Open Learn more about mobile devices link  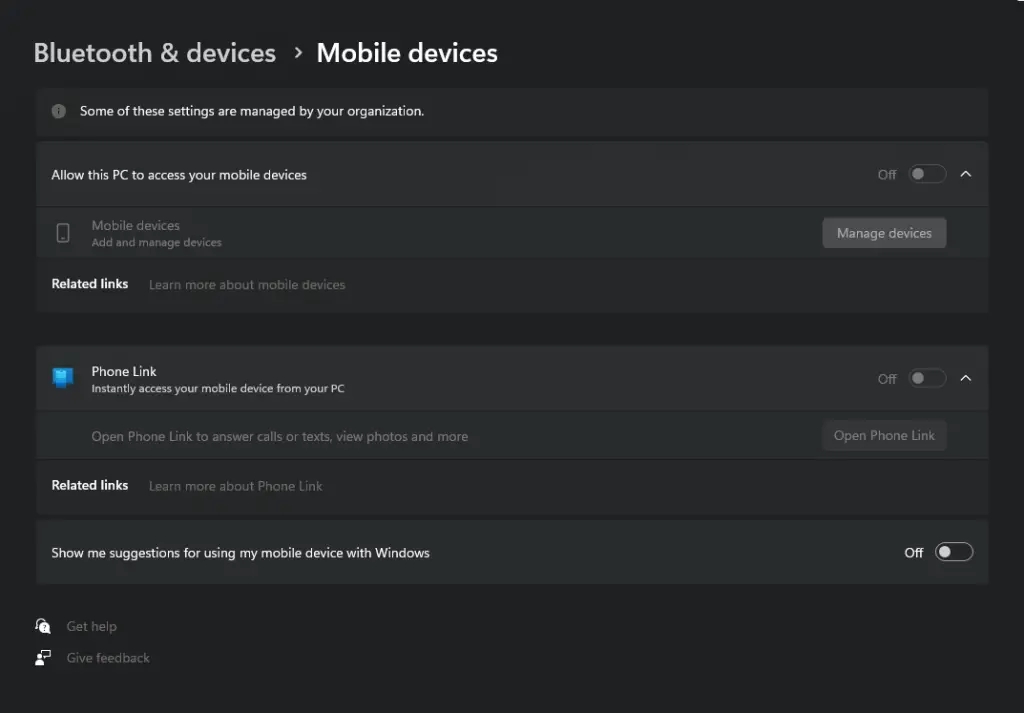pos(247,285)
